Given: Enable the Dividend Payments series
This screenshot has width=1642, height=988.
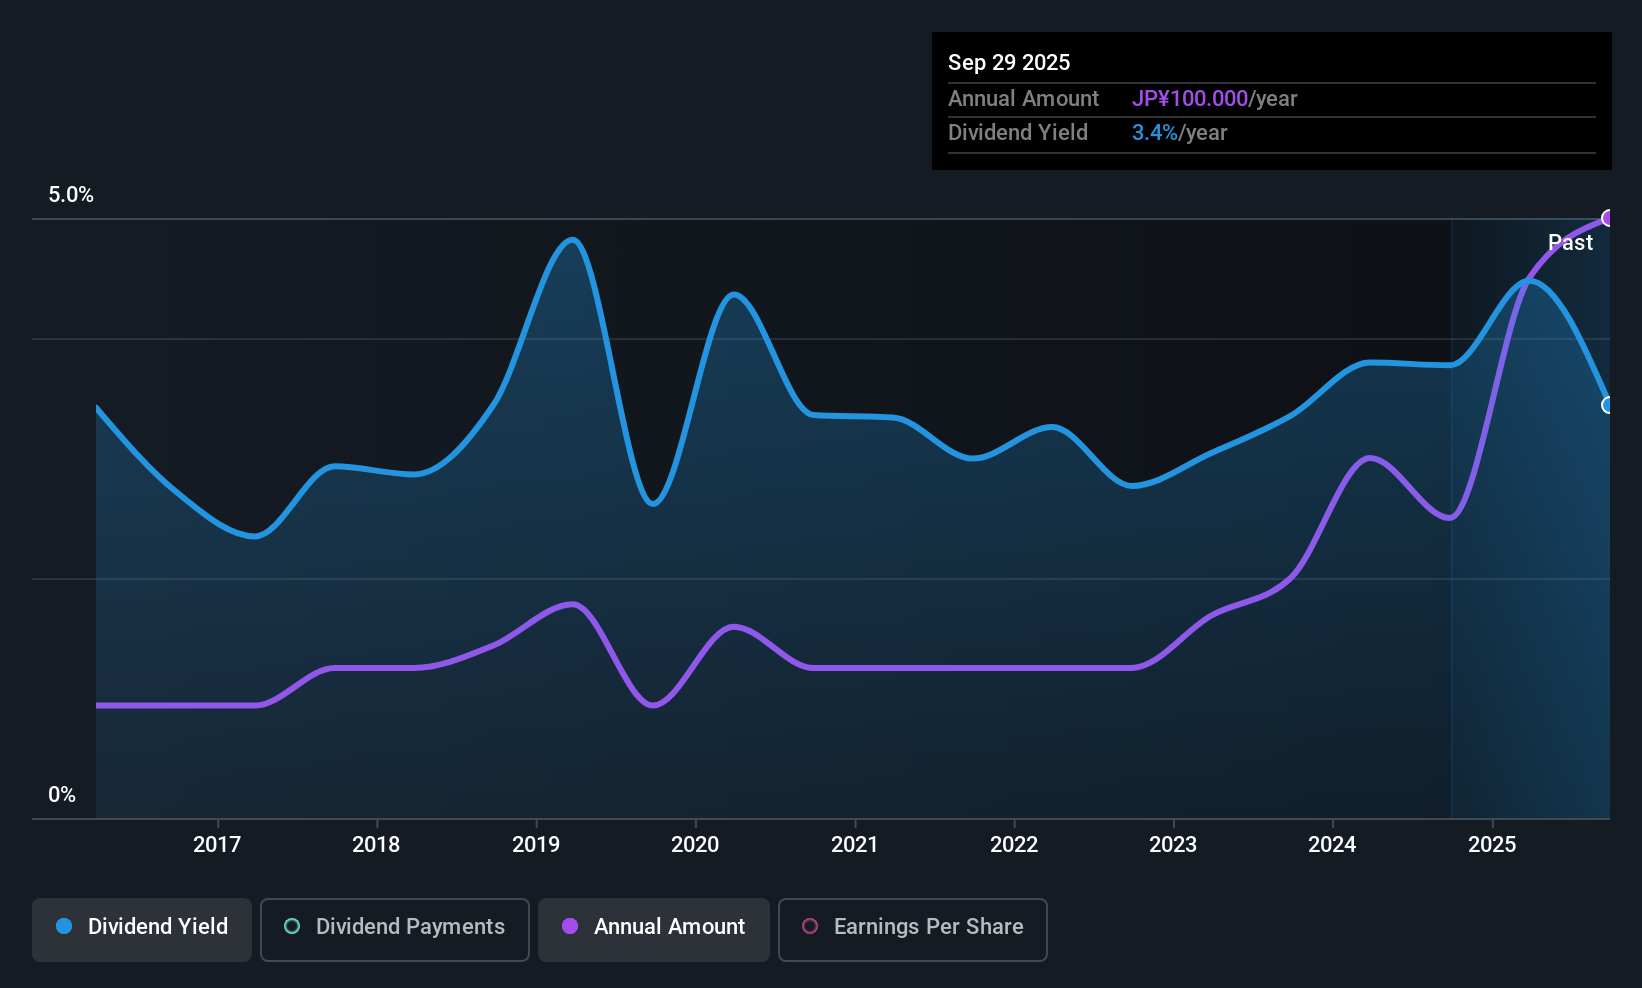Looking at the screenshot, I should [x=394, y=929].
